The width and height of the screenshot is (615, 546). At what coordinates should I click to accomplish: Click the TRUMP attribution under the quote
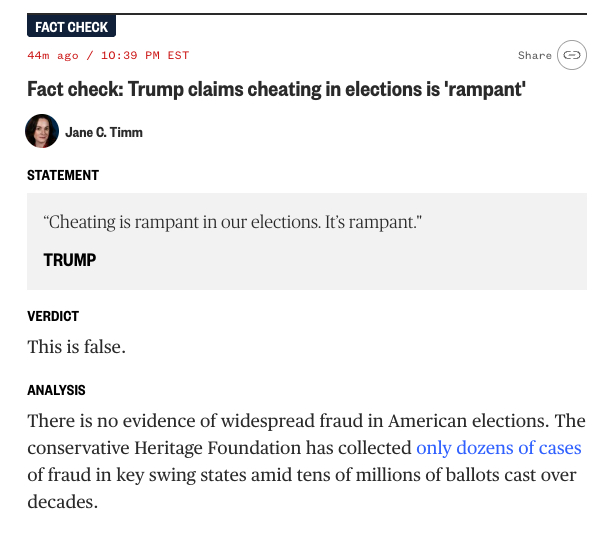70,260
